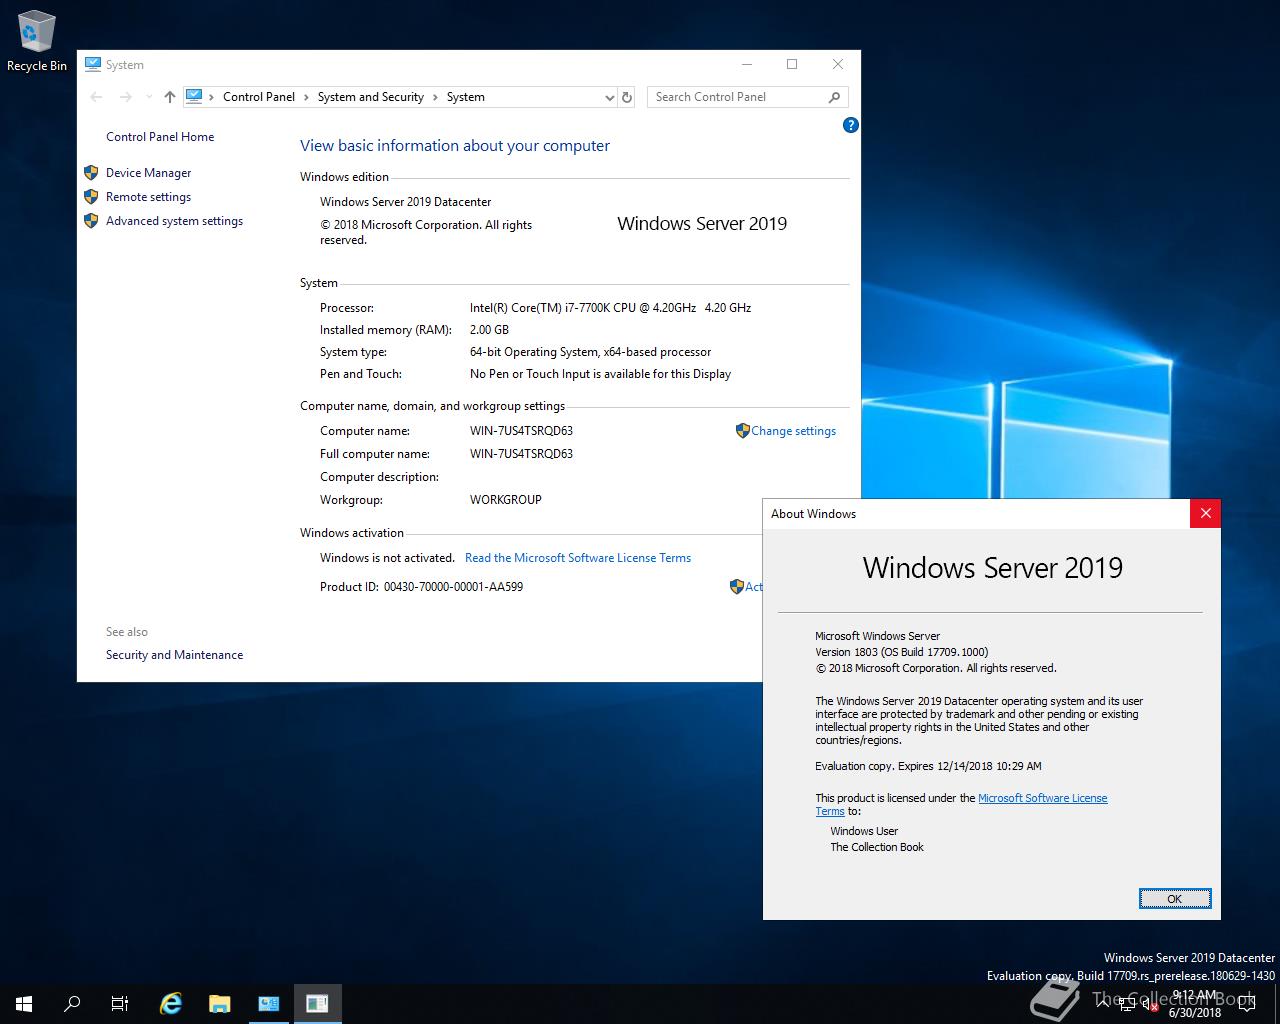Viewport: 1280px width, 1024px height.
Task: Click the network tray icon
Action: (1127, 1004)
